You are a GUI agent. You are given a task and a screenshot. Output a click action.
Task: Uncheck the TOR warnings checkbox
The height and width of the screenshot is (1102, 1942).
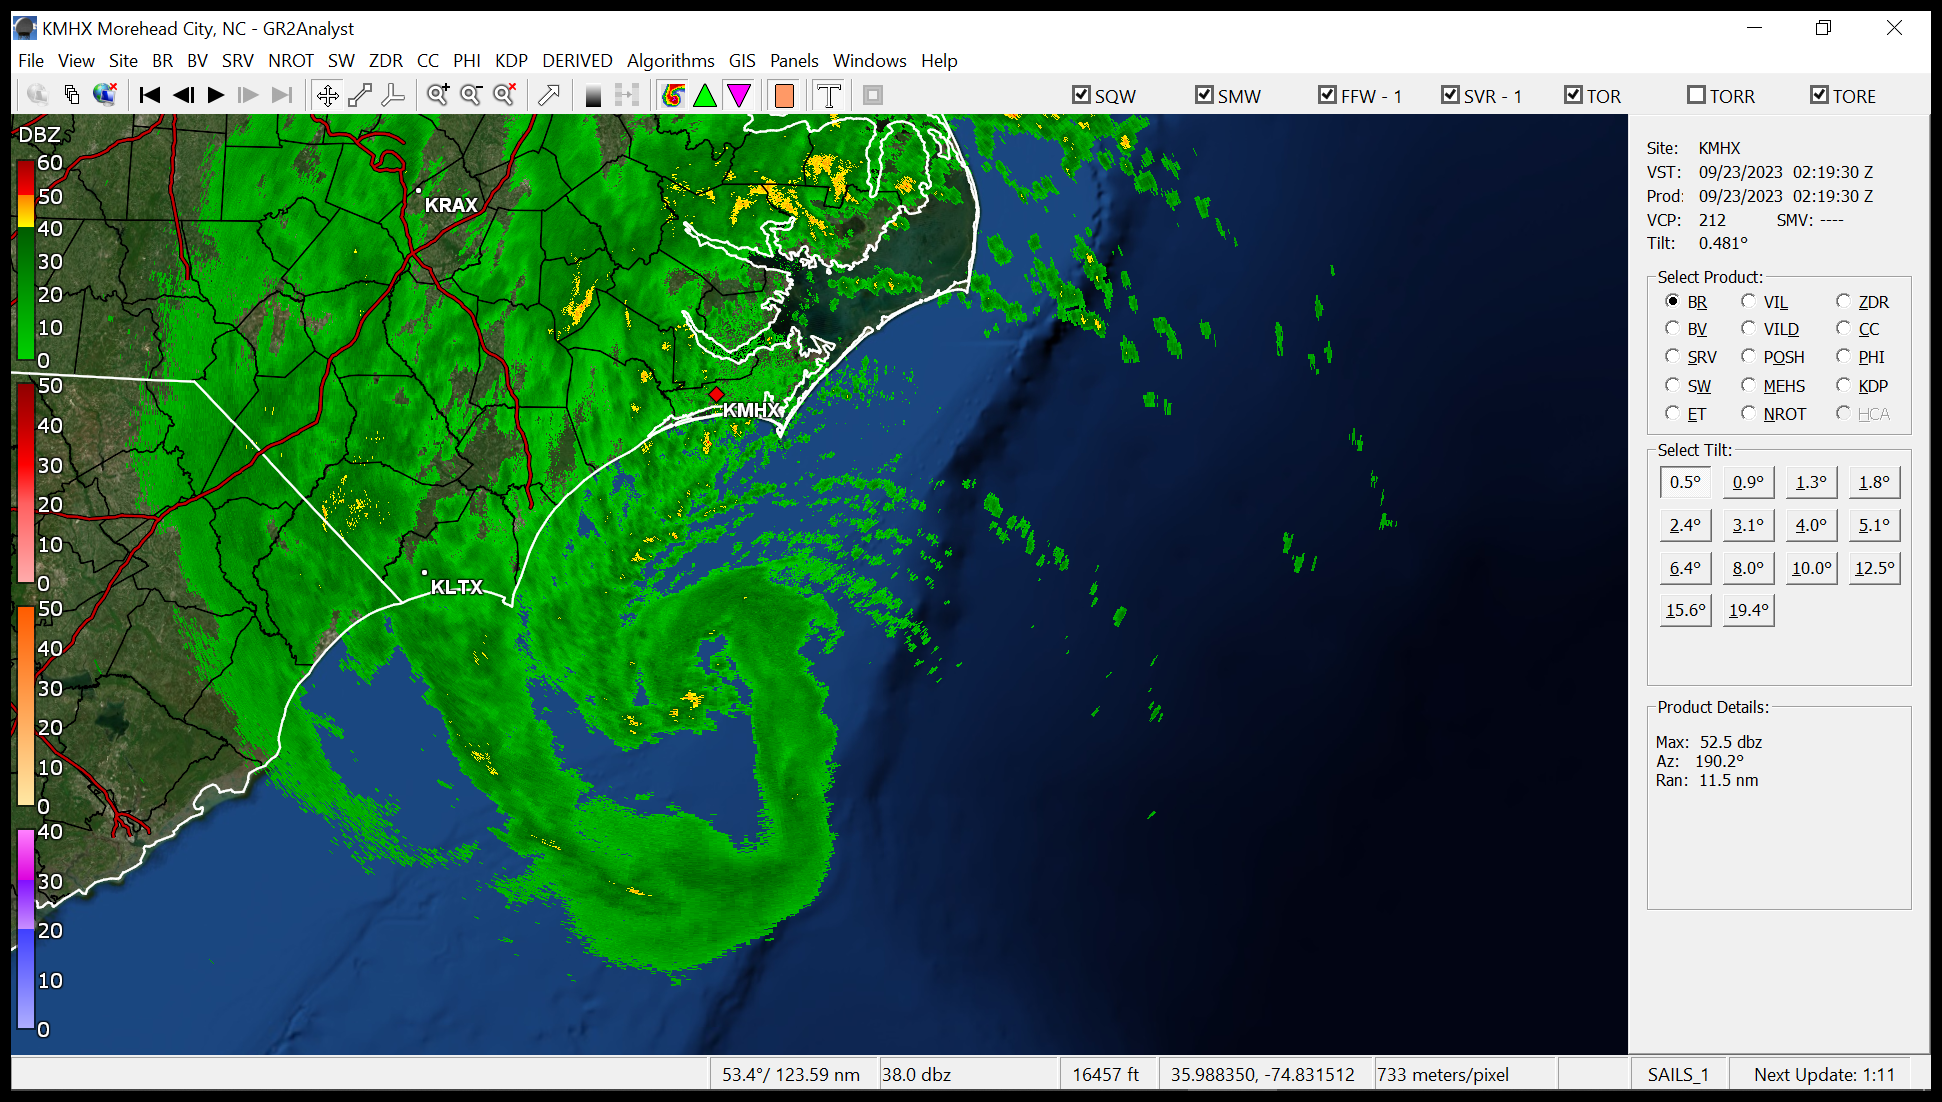(1574, 95)
